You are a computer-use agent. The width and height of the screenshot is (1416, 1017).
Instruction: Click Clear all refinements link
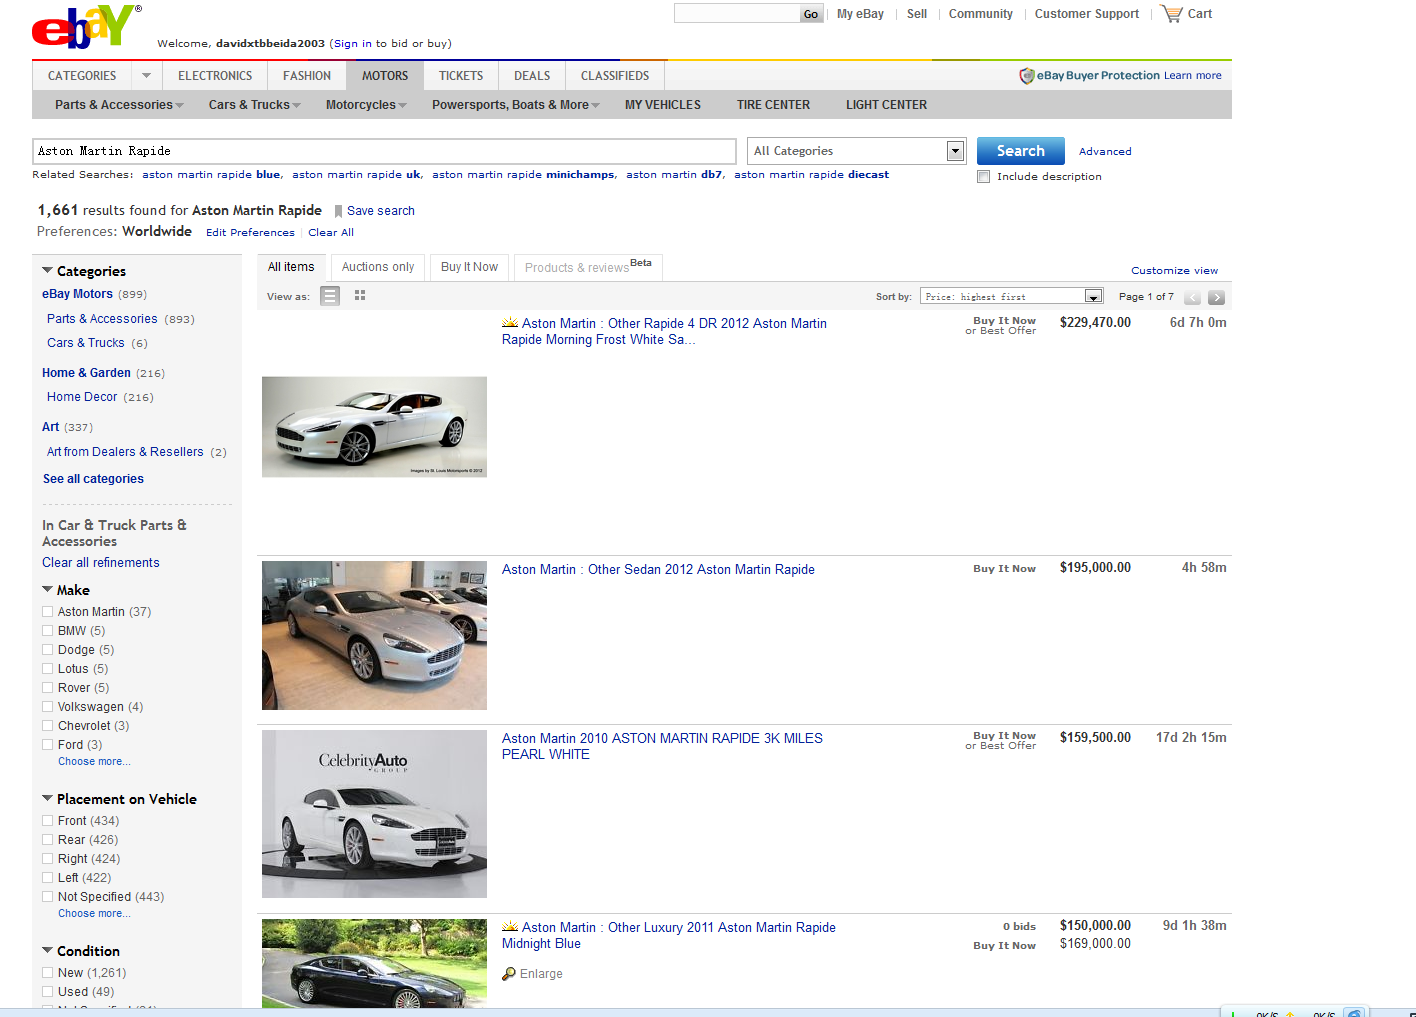point(101,563)
